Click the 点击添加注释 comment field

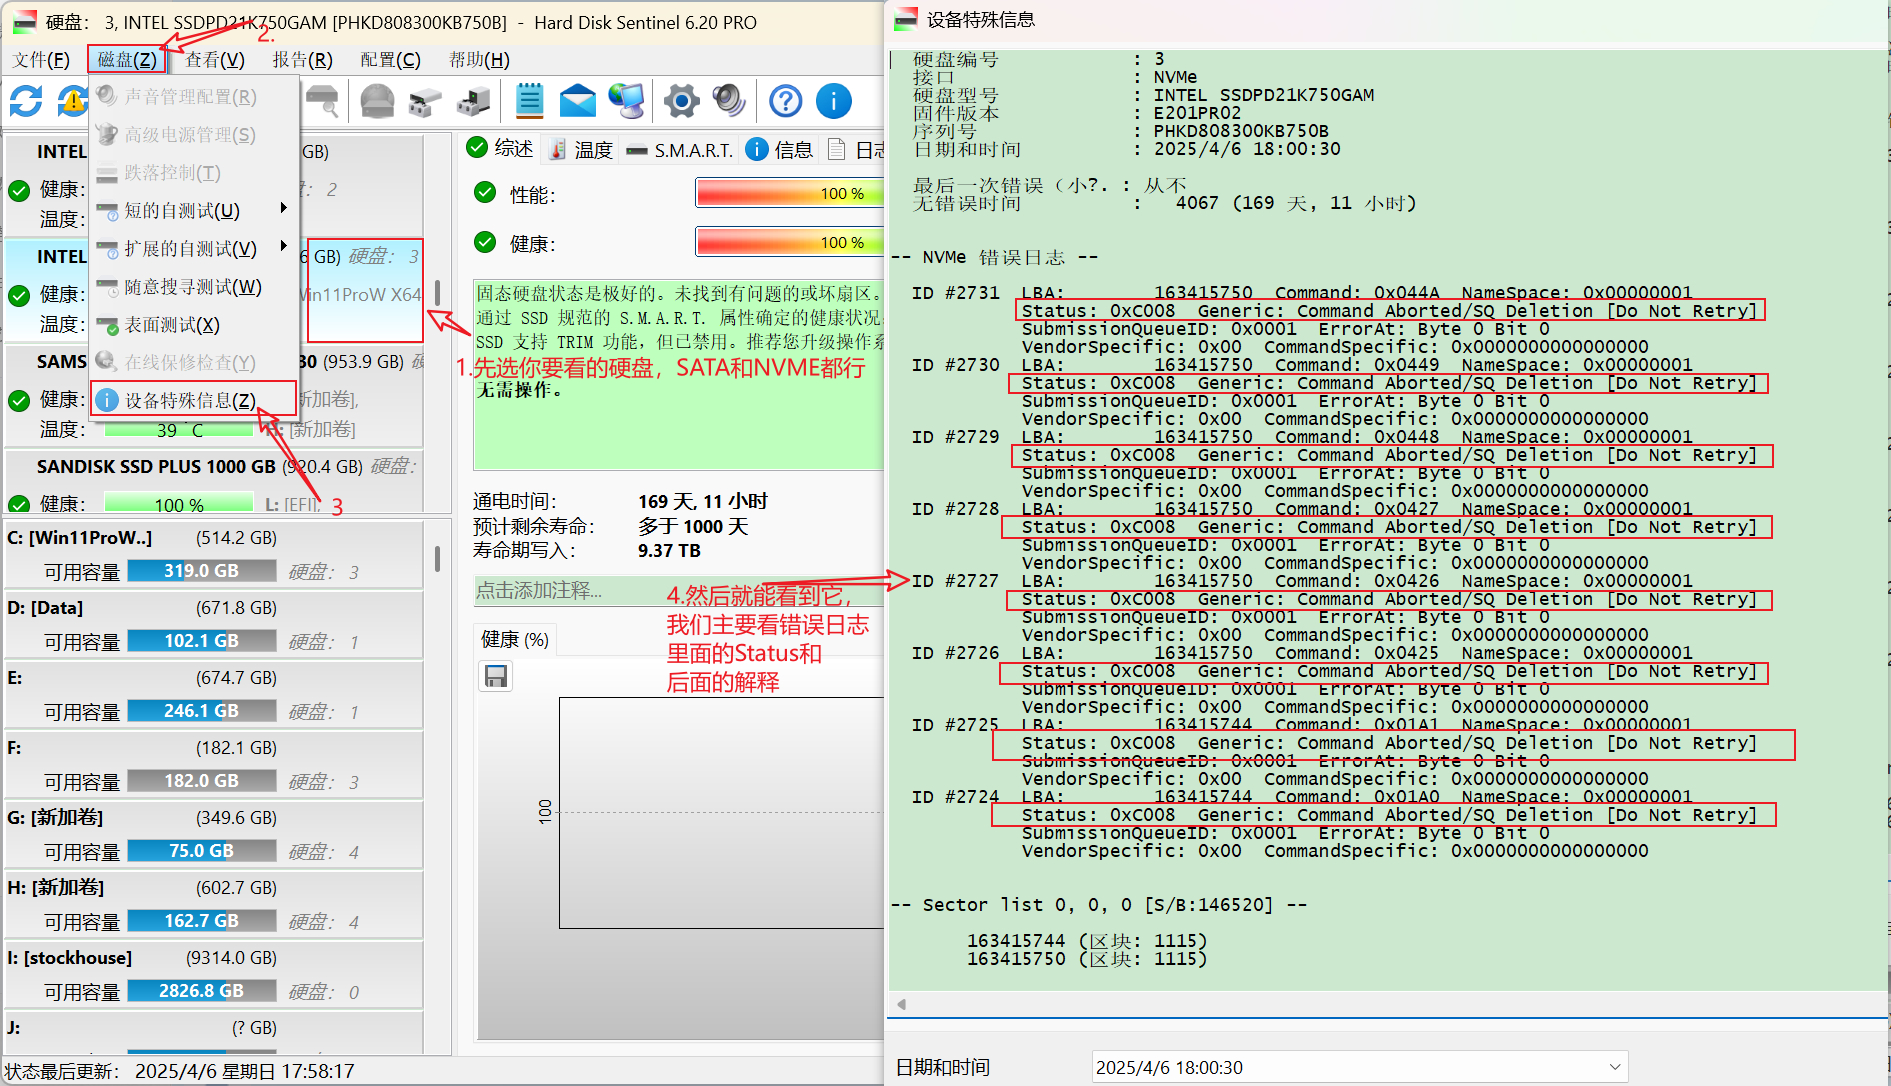point(679,591)
